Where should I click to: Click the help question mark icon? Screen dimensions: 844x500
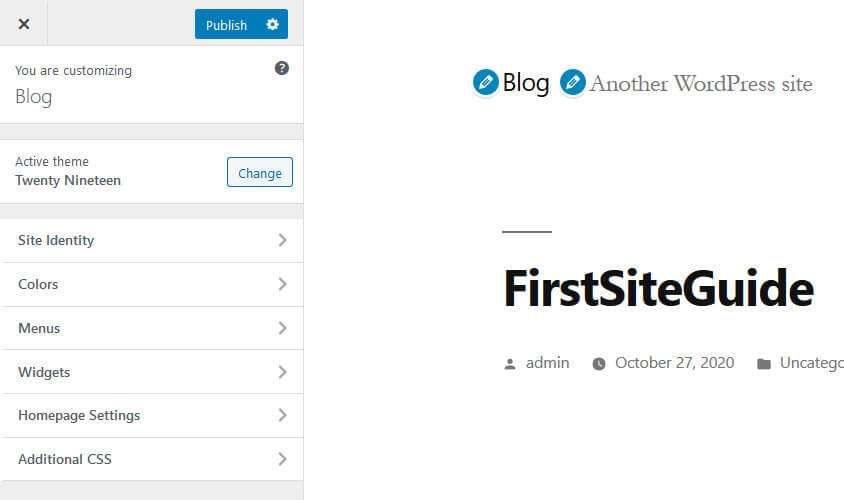click(282, 68)
